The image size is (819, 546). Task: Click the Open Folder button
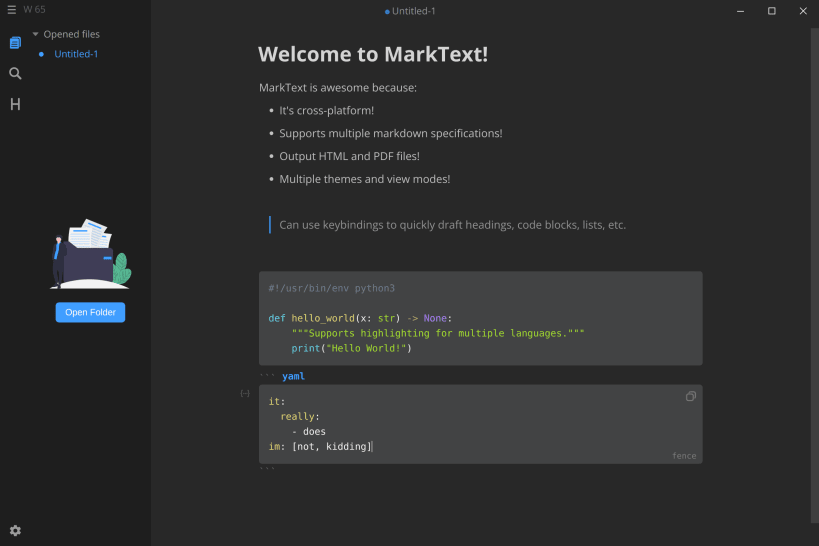[90, 312]
